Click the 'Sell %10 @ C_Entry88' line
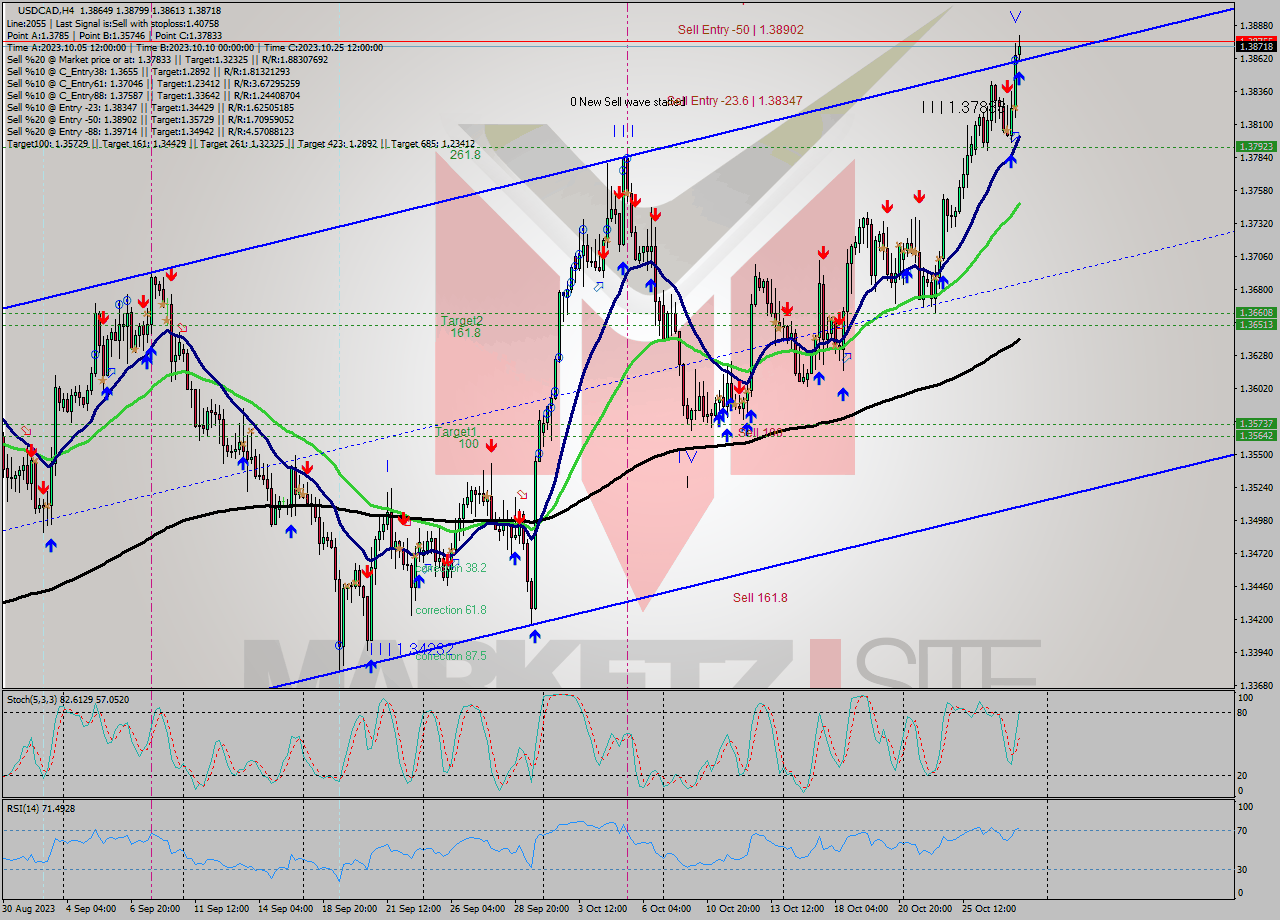This screenshot has height=920, width=1280. click(152, 95)
